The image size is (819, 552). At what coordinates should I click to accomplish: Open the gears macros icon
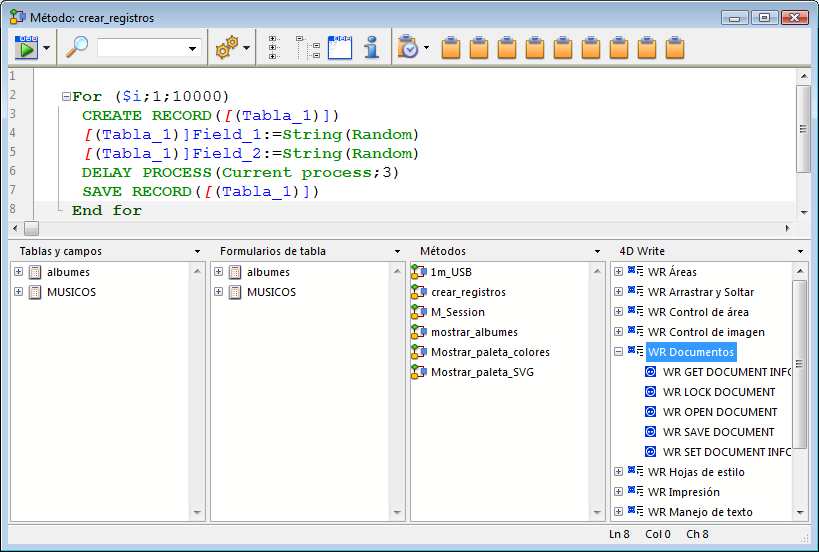point(227,47)
